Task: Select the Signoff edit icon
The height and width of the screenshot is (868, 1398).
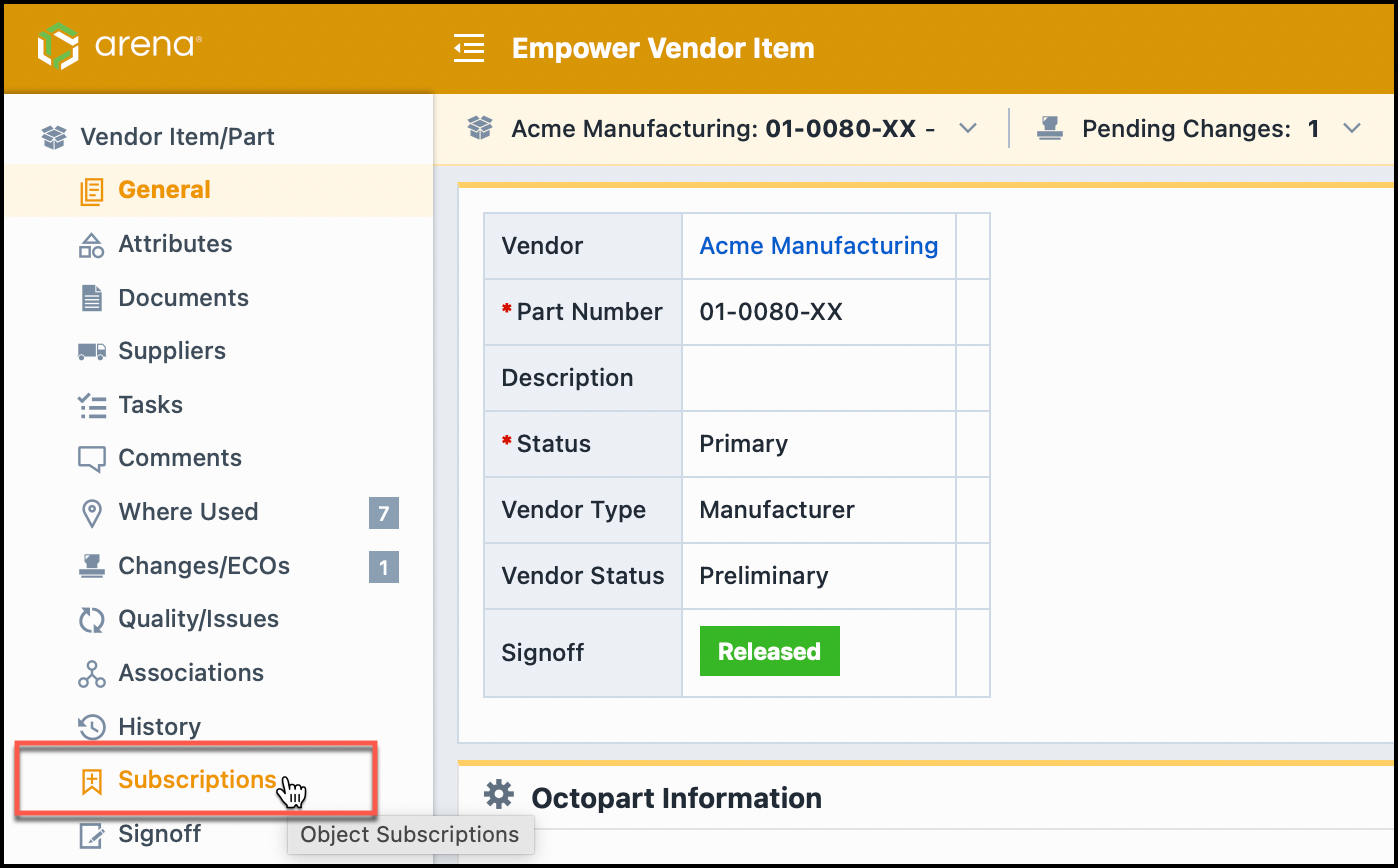Action: [91, 833]
